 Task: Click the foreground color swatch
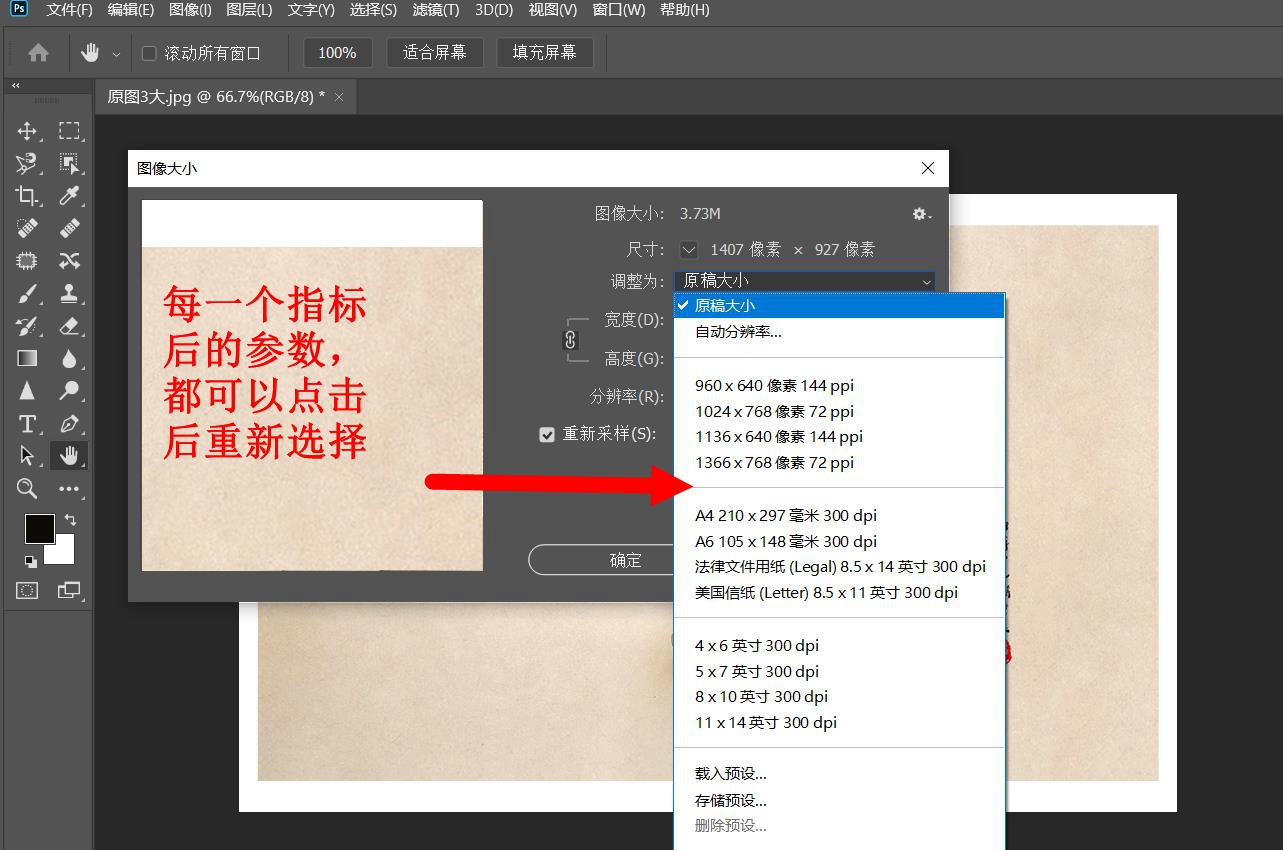tap(39, 527)
